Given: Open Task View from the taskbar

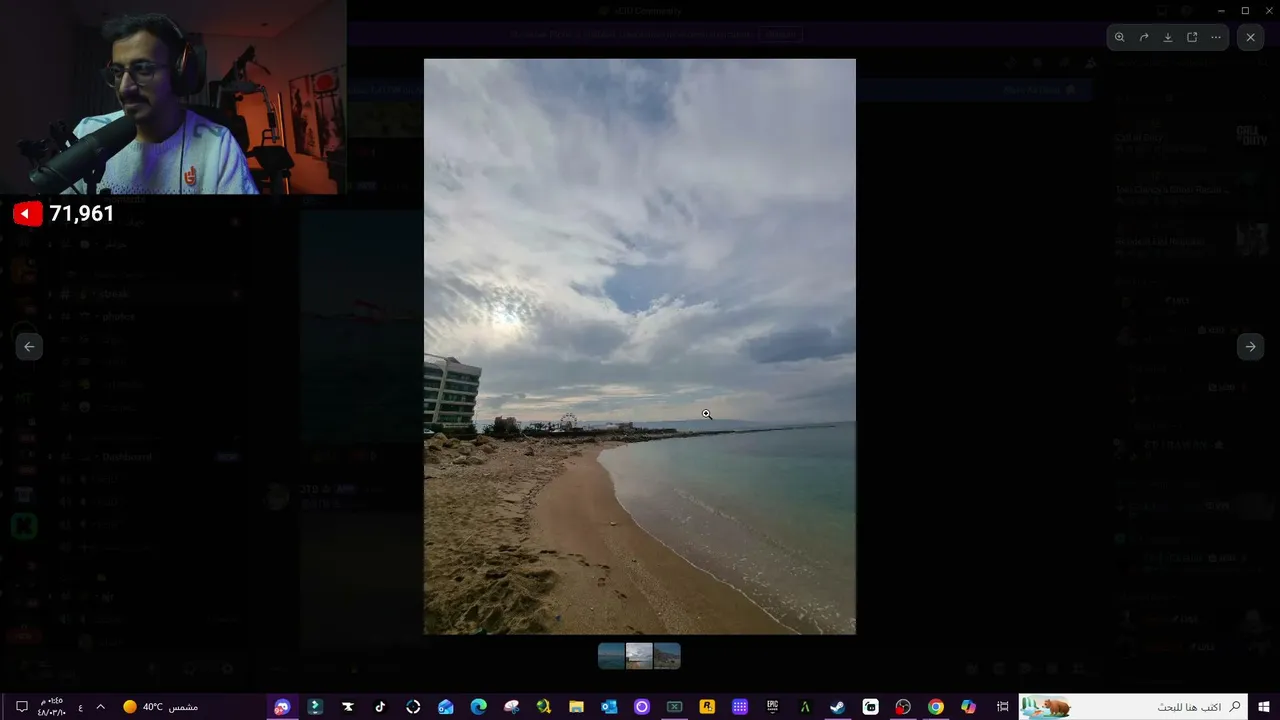Looking at the screenshot, I should [x=1003, y=707].
